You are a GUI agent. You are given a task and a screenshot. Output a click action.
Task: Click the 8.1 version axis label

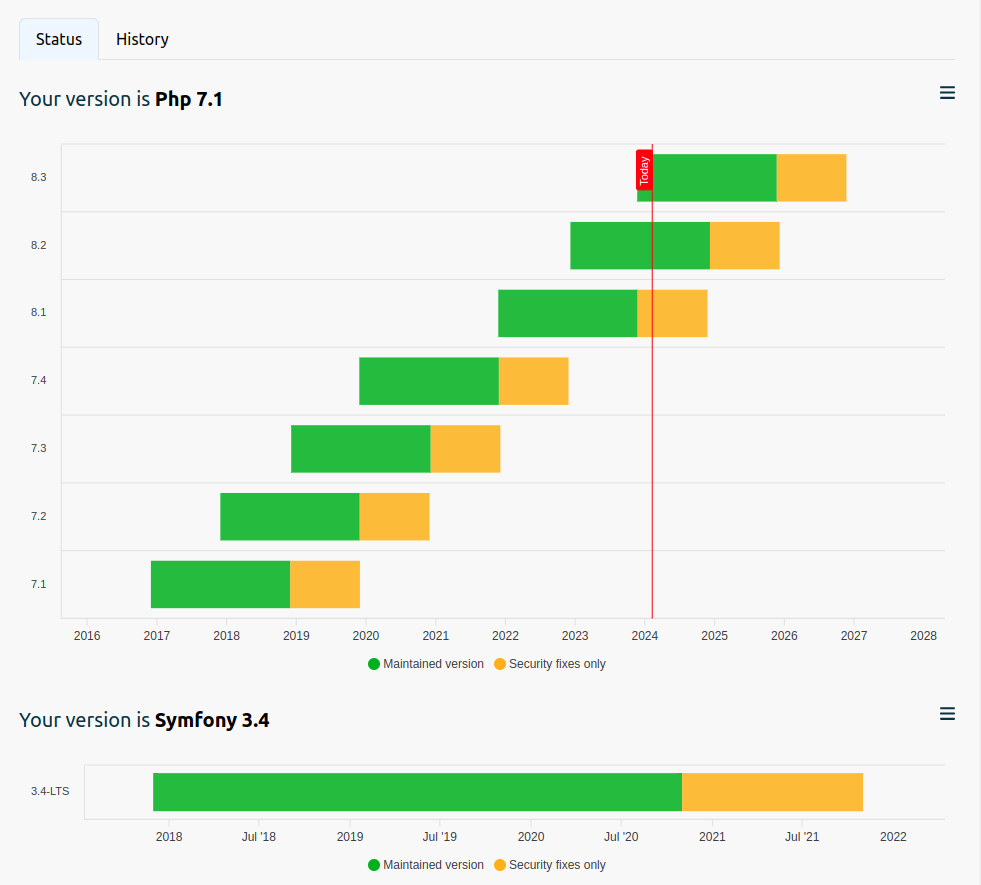[x=39, y=312]
